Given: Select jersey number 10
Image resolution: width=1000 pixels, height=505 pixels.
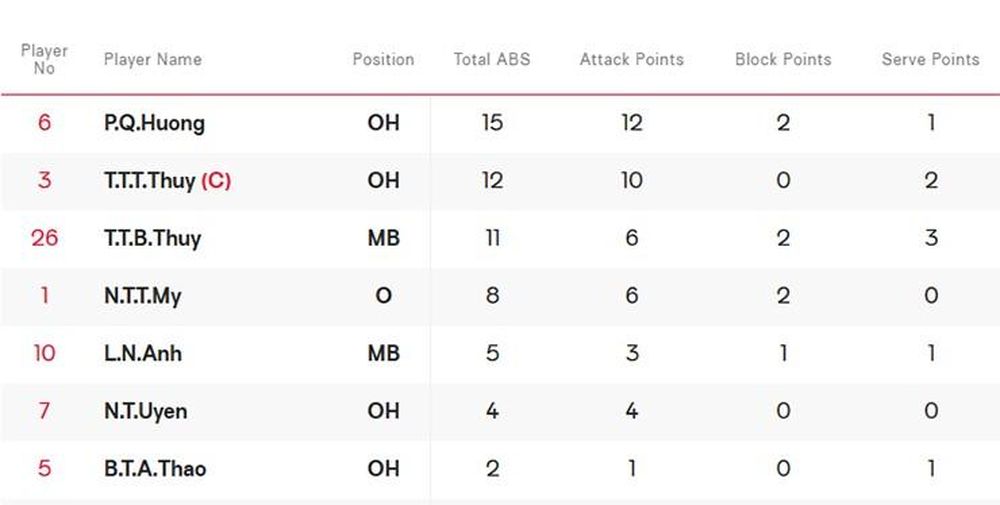Looking at the screenshot, I should [x=44, y=353].
